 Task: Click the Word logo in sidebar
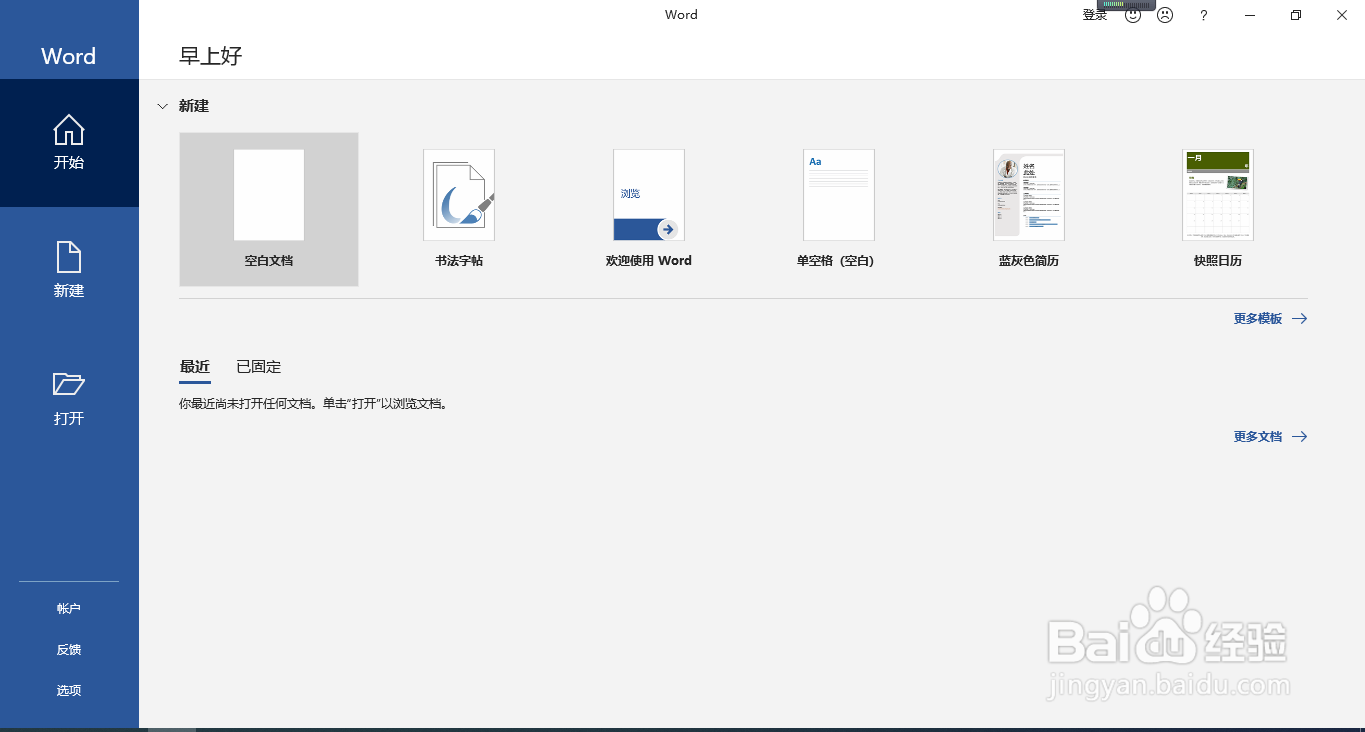coord(68,56)
